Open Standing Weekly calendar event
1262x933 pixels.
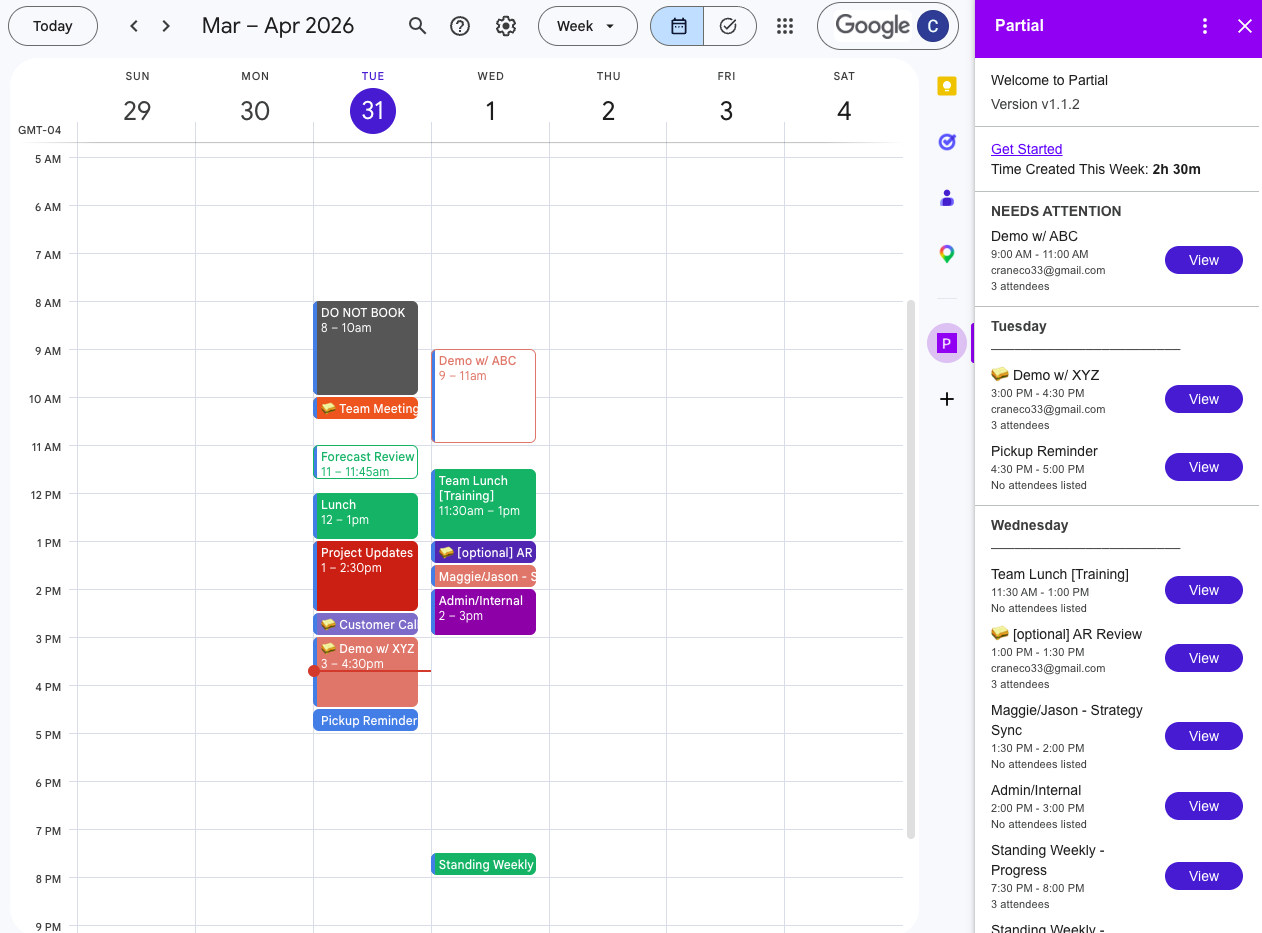tap(484, 864)
